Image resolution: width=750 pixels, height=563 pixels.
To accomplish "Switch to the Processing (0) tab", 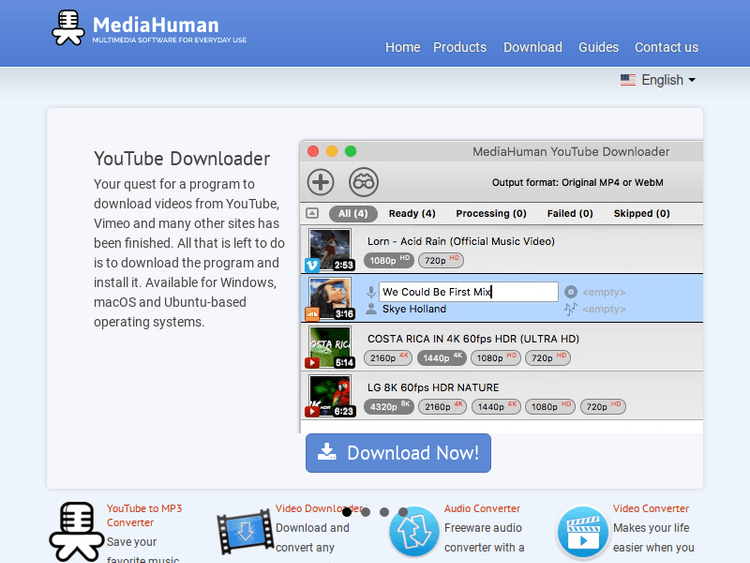I will (491, 213).
